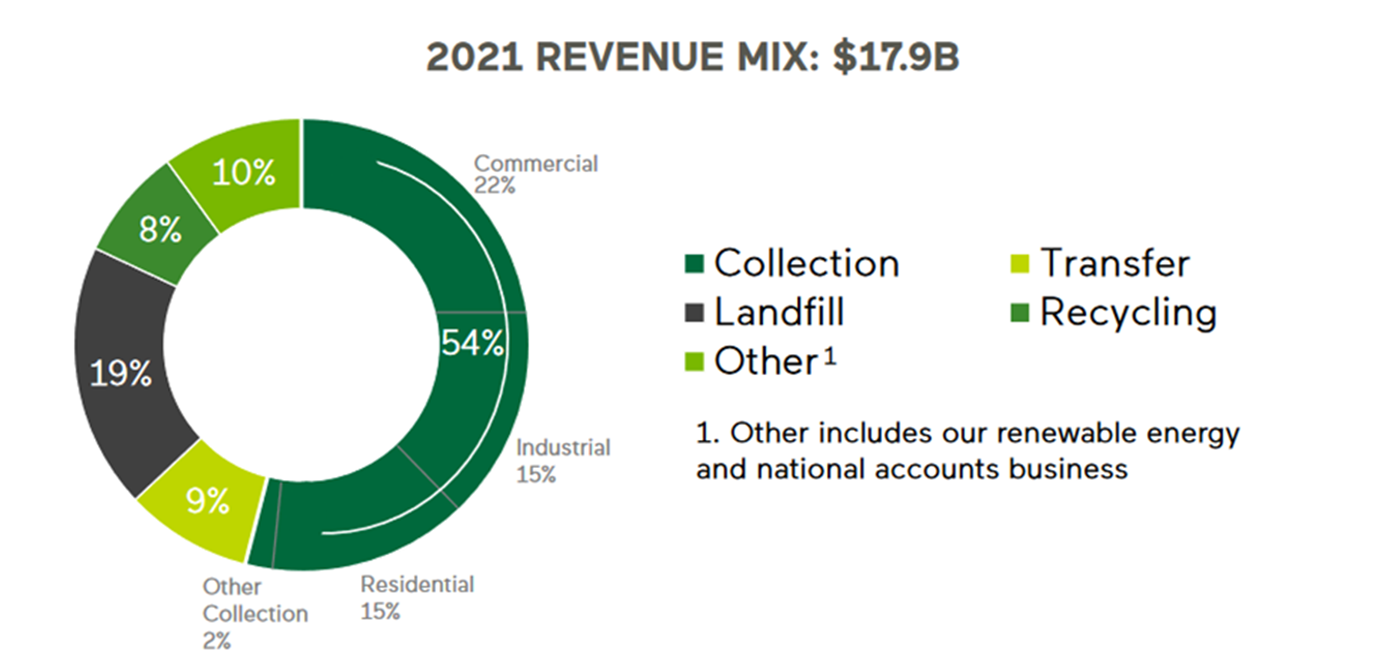Click the Other legend color square
Screen dimensions: 1386x672
pos(696,362)
